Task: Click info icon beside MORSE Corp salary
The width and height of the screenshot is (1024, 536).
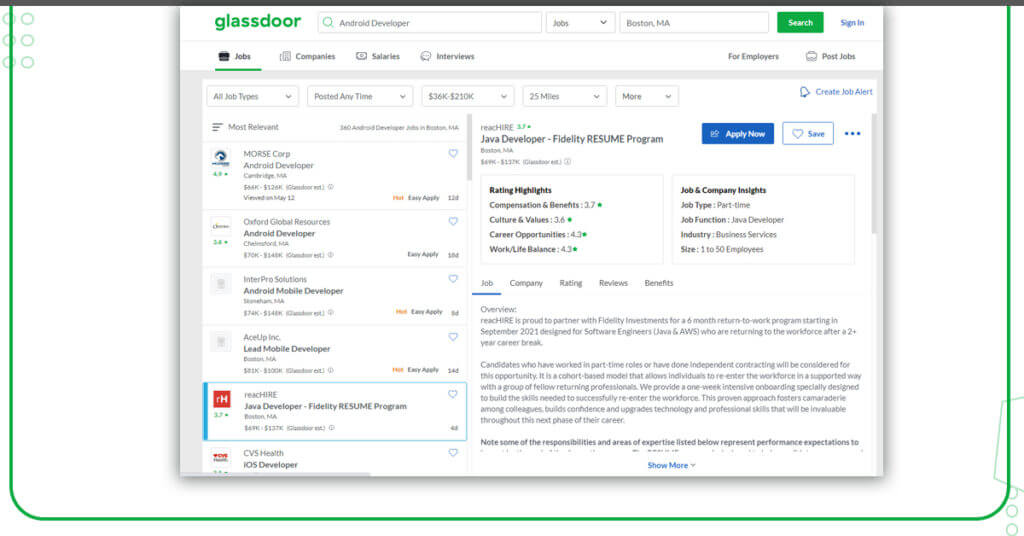Action: 330,187
